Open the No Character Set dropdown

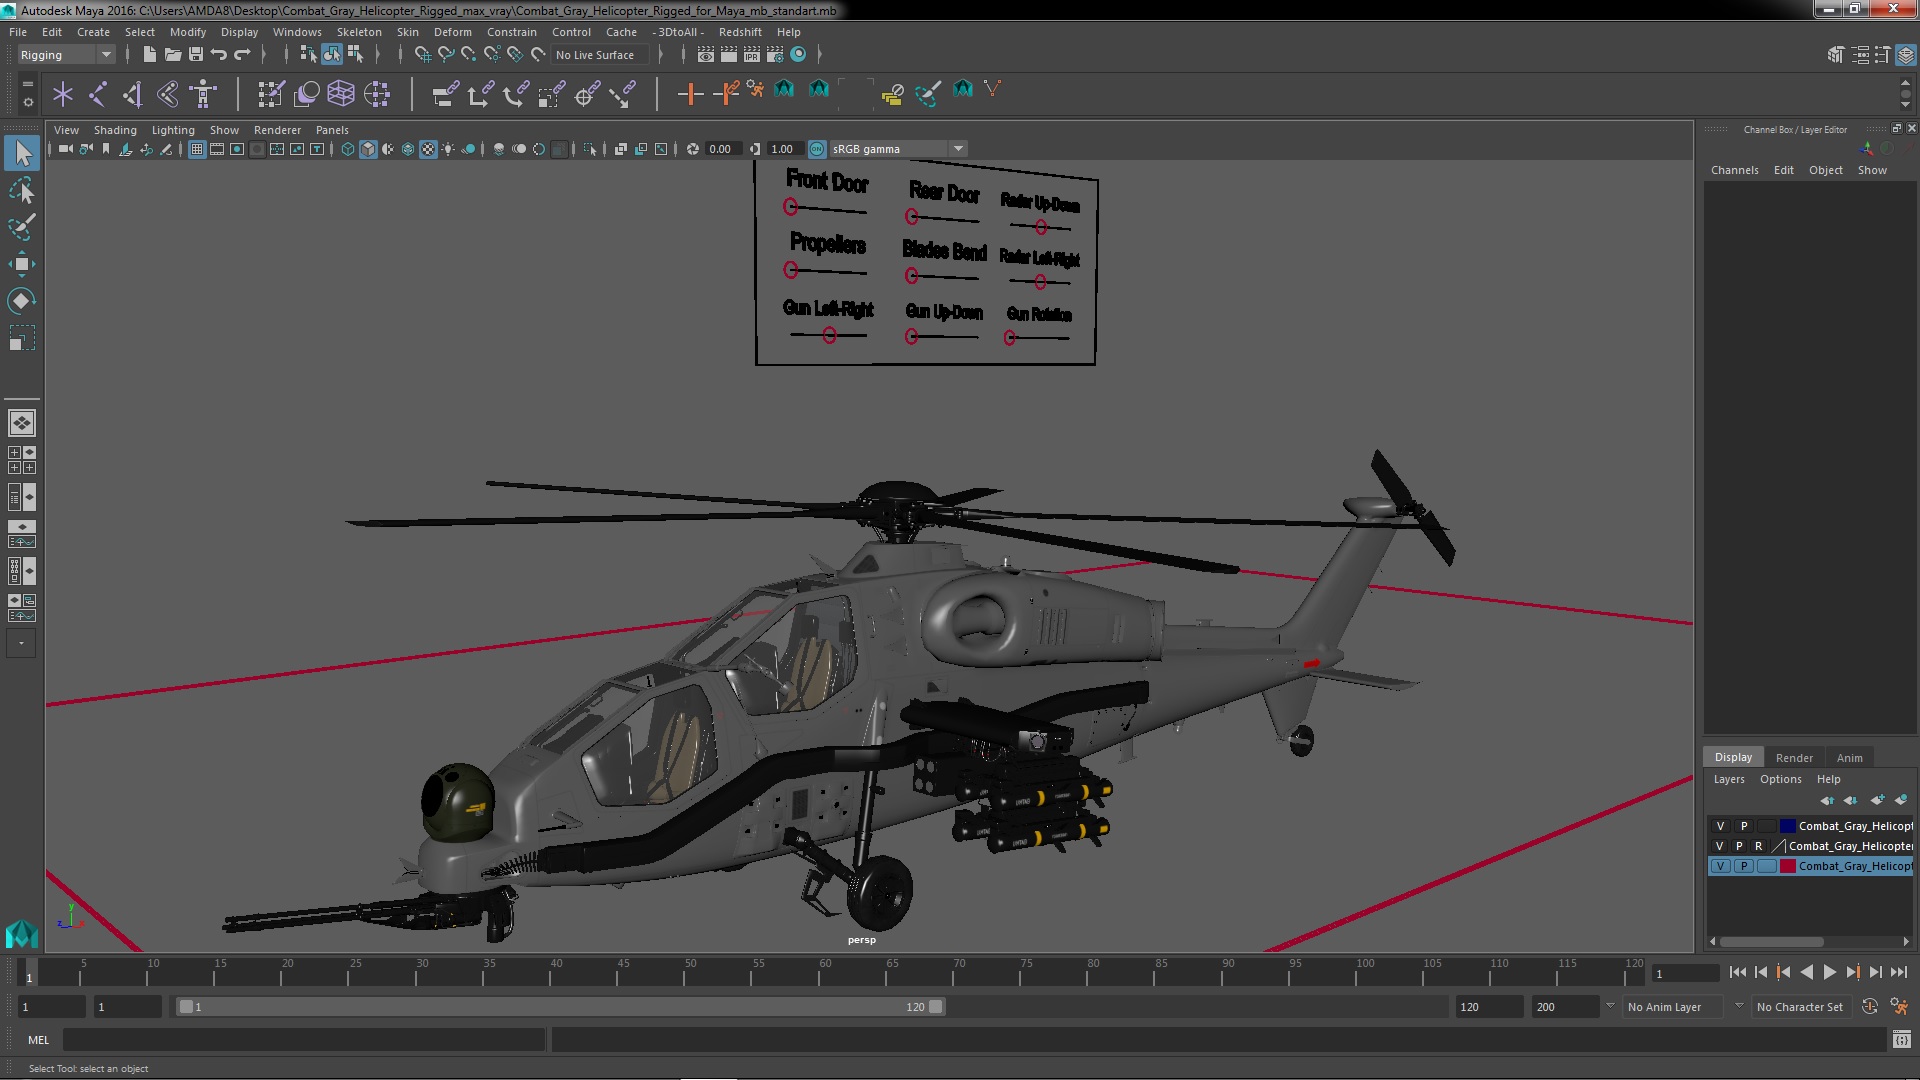point(1800,1007)
